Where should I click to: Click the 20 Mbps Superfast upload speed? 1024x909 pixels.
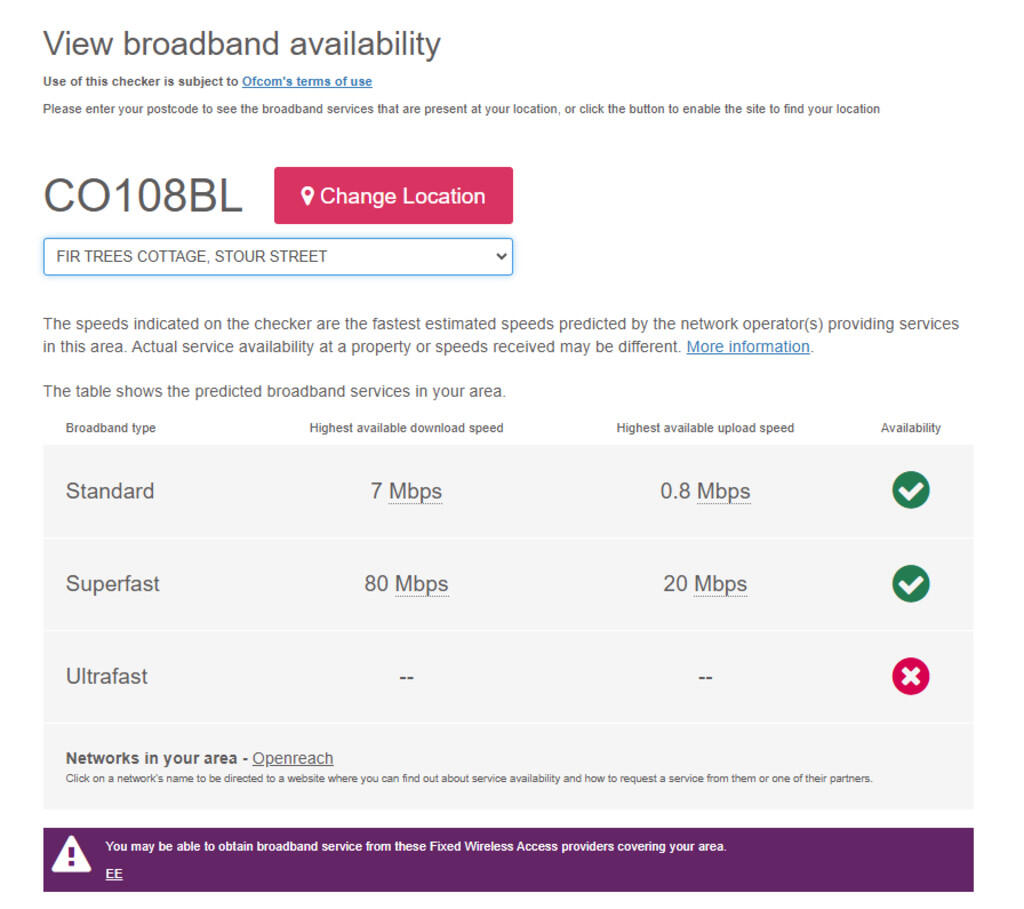click(705, 584)
